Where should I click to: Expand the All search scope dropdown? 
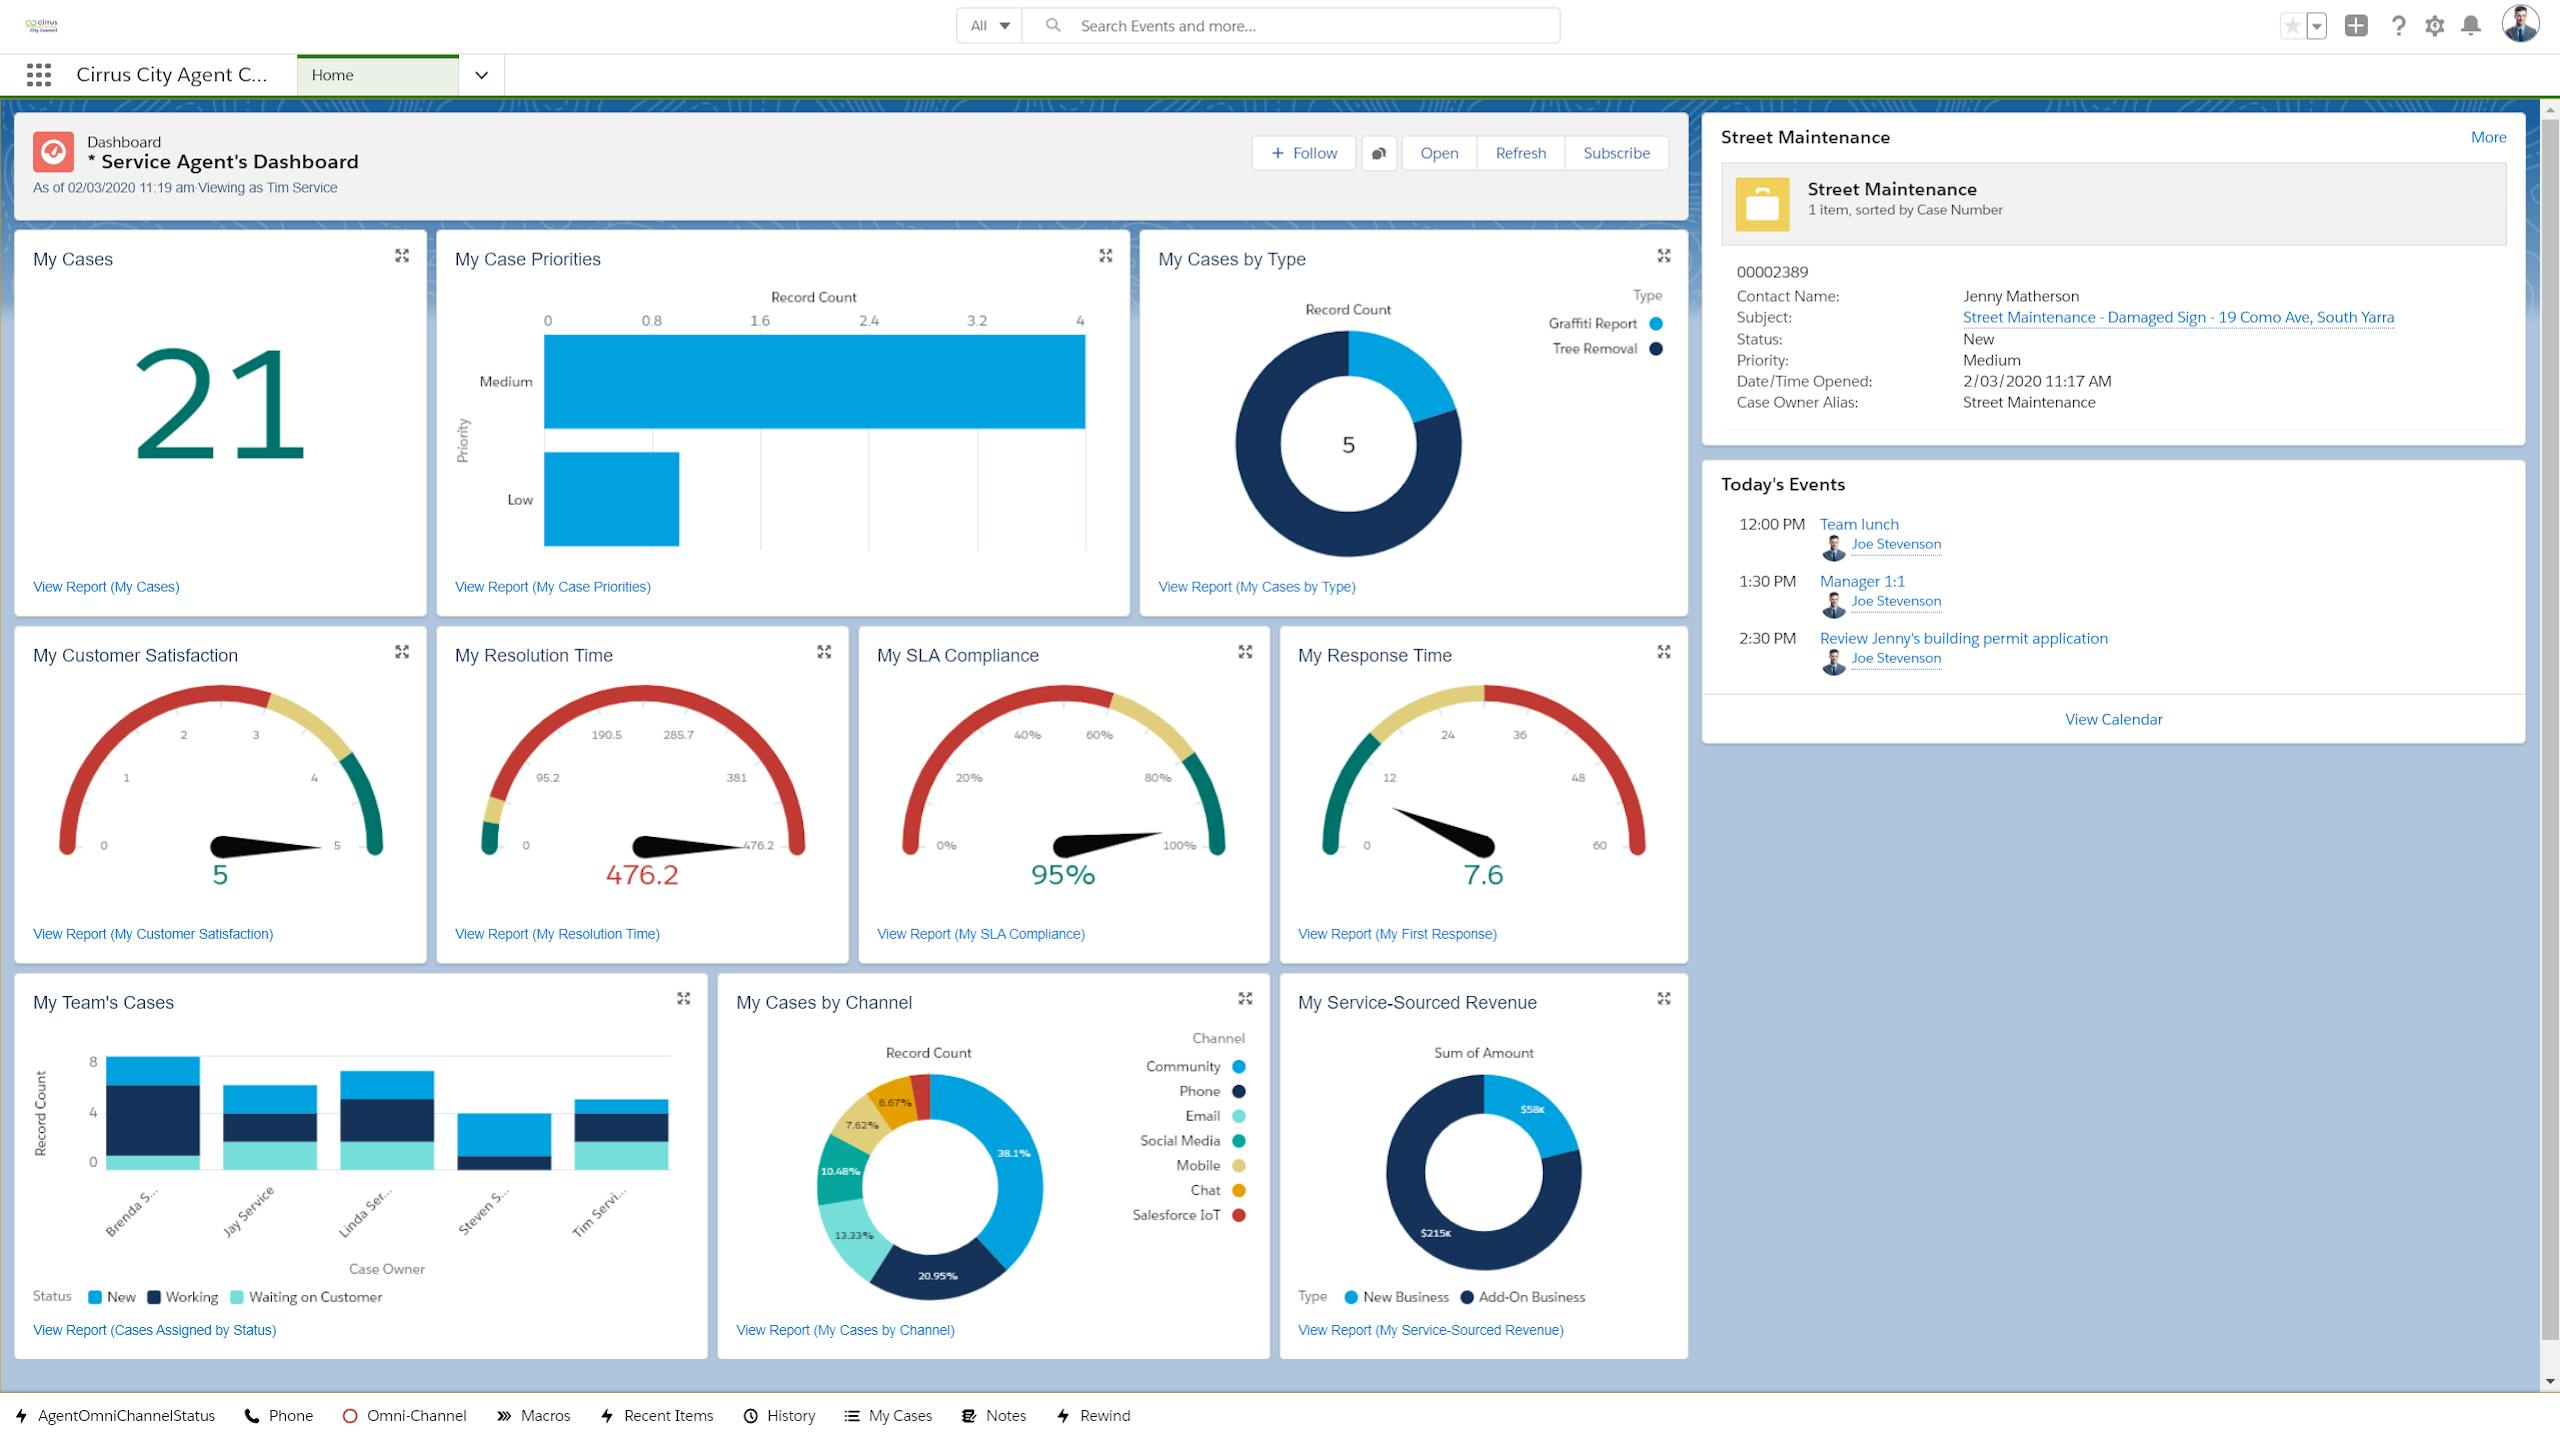pyautogui.click(x=989, y=26)
